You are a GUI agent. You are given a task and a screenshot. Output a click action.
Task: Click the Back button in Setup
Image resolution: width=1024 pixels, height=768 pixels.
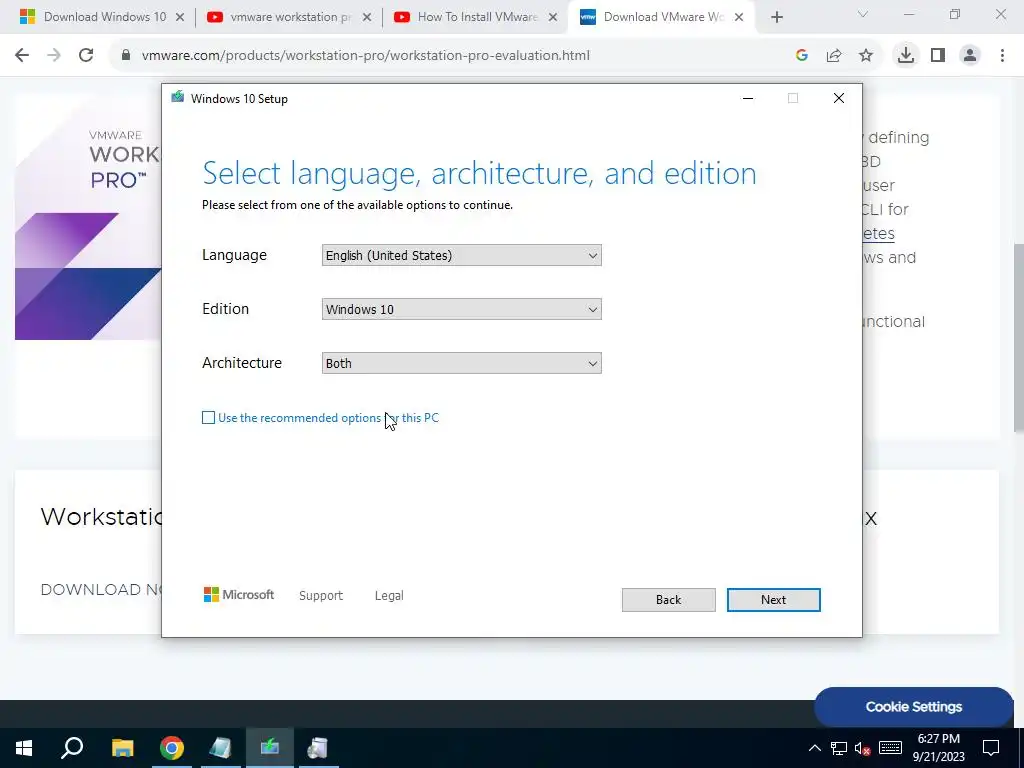pyautogui.click(x=668, y=600)
